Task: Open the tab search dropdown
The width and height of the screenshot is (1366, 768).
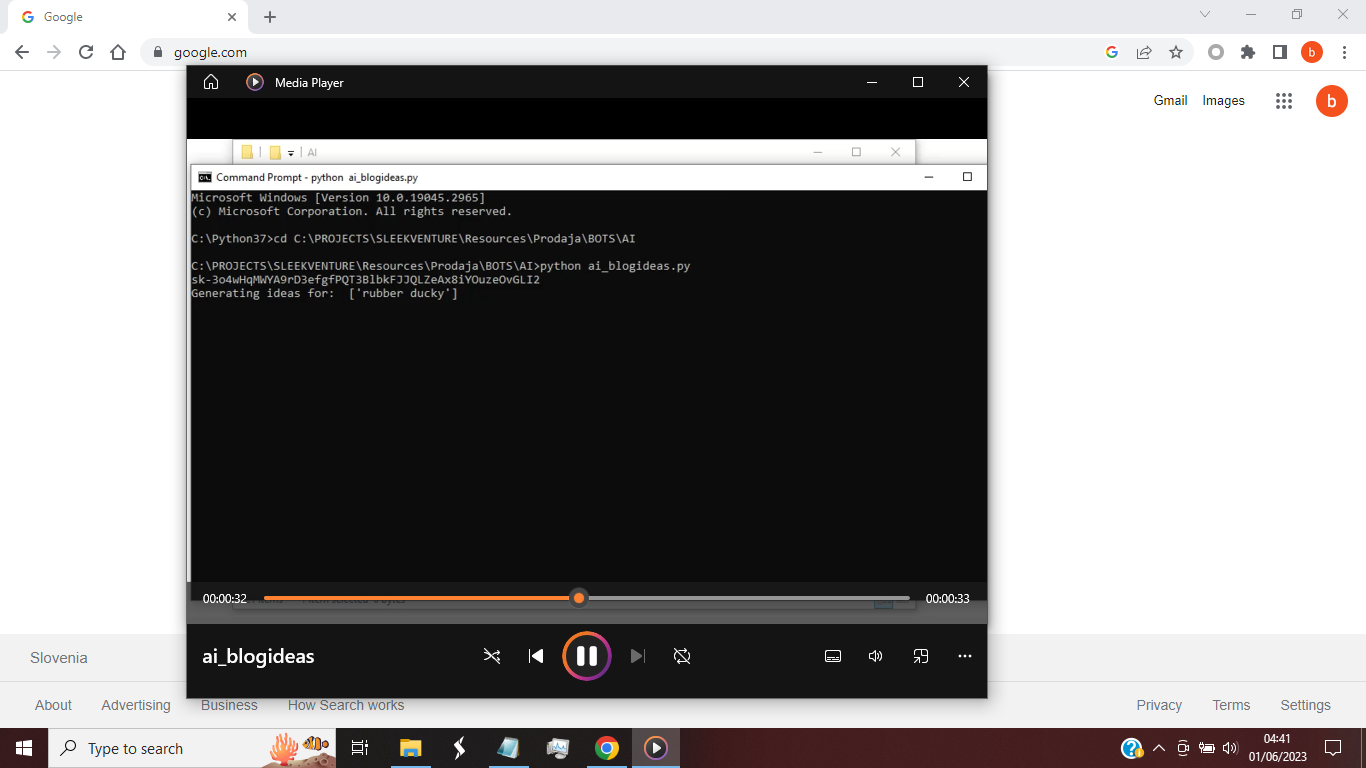Action: pos(1205,14)
